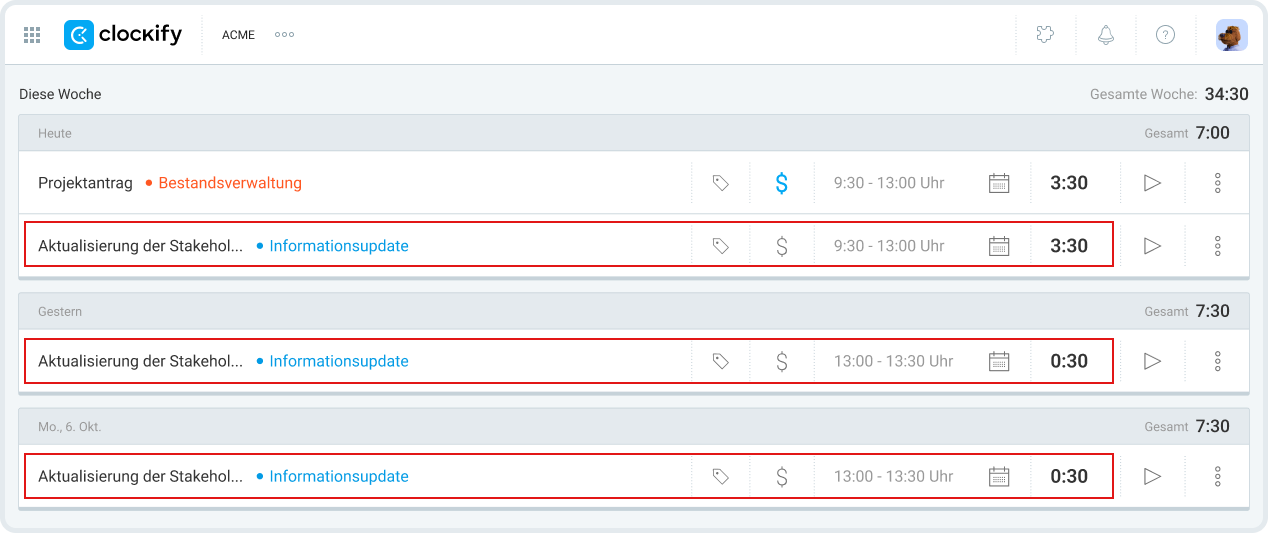
Task: Open three-dot menu of Mo., 6. Okt. entry
Action: pos(1217,477)
